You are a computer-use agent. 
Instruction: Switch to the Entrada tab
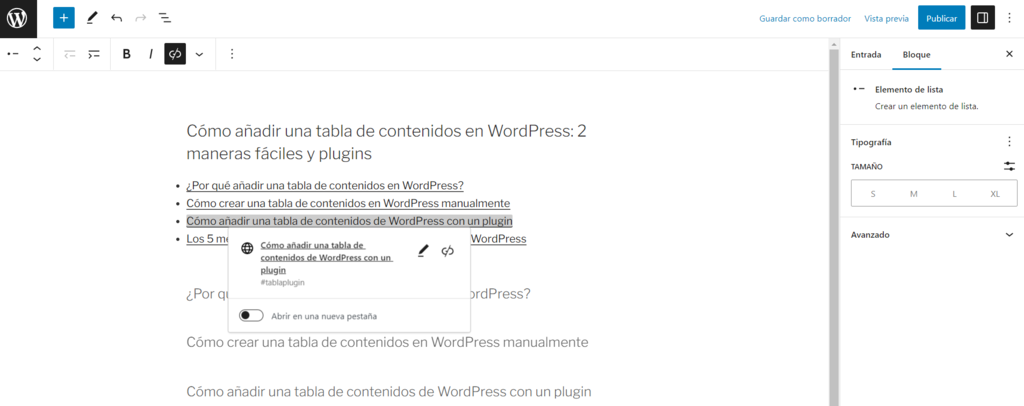click(865, 55)
